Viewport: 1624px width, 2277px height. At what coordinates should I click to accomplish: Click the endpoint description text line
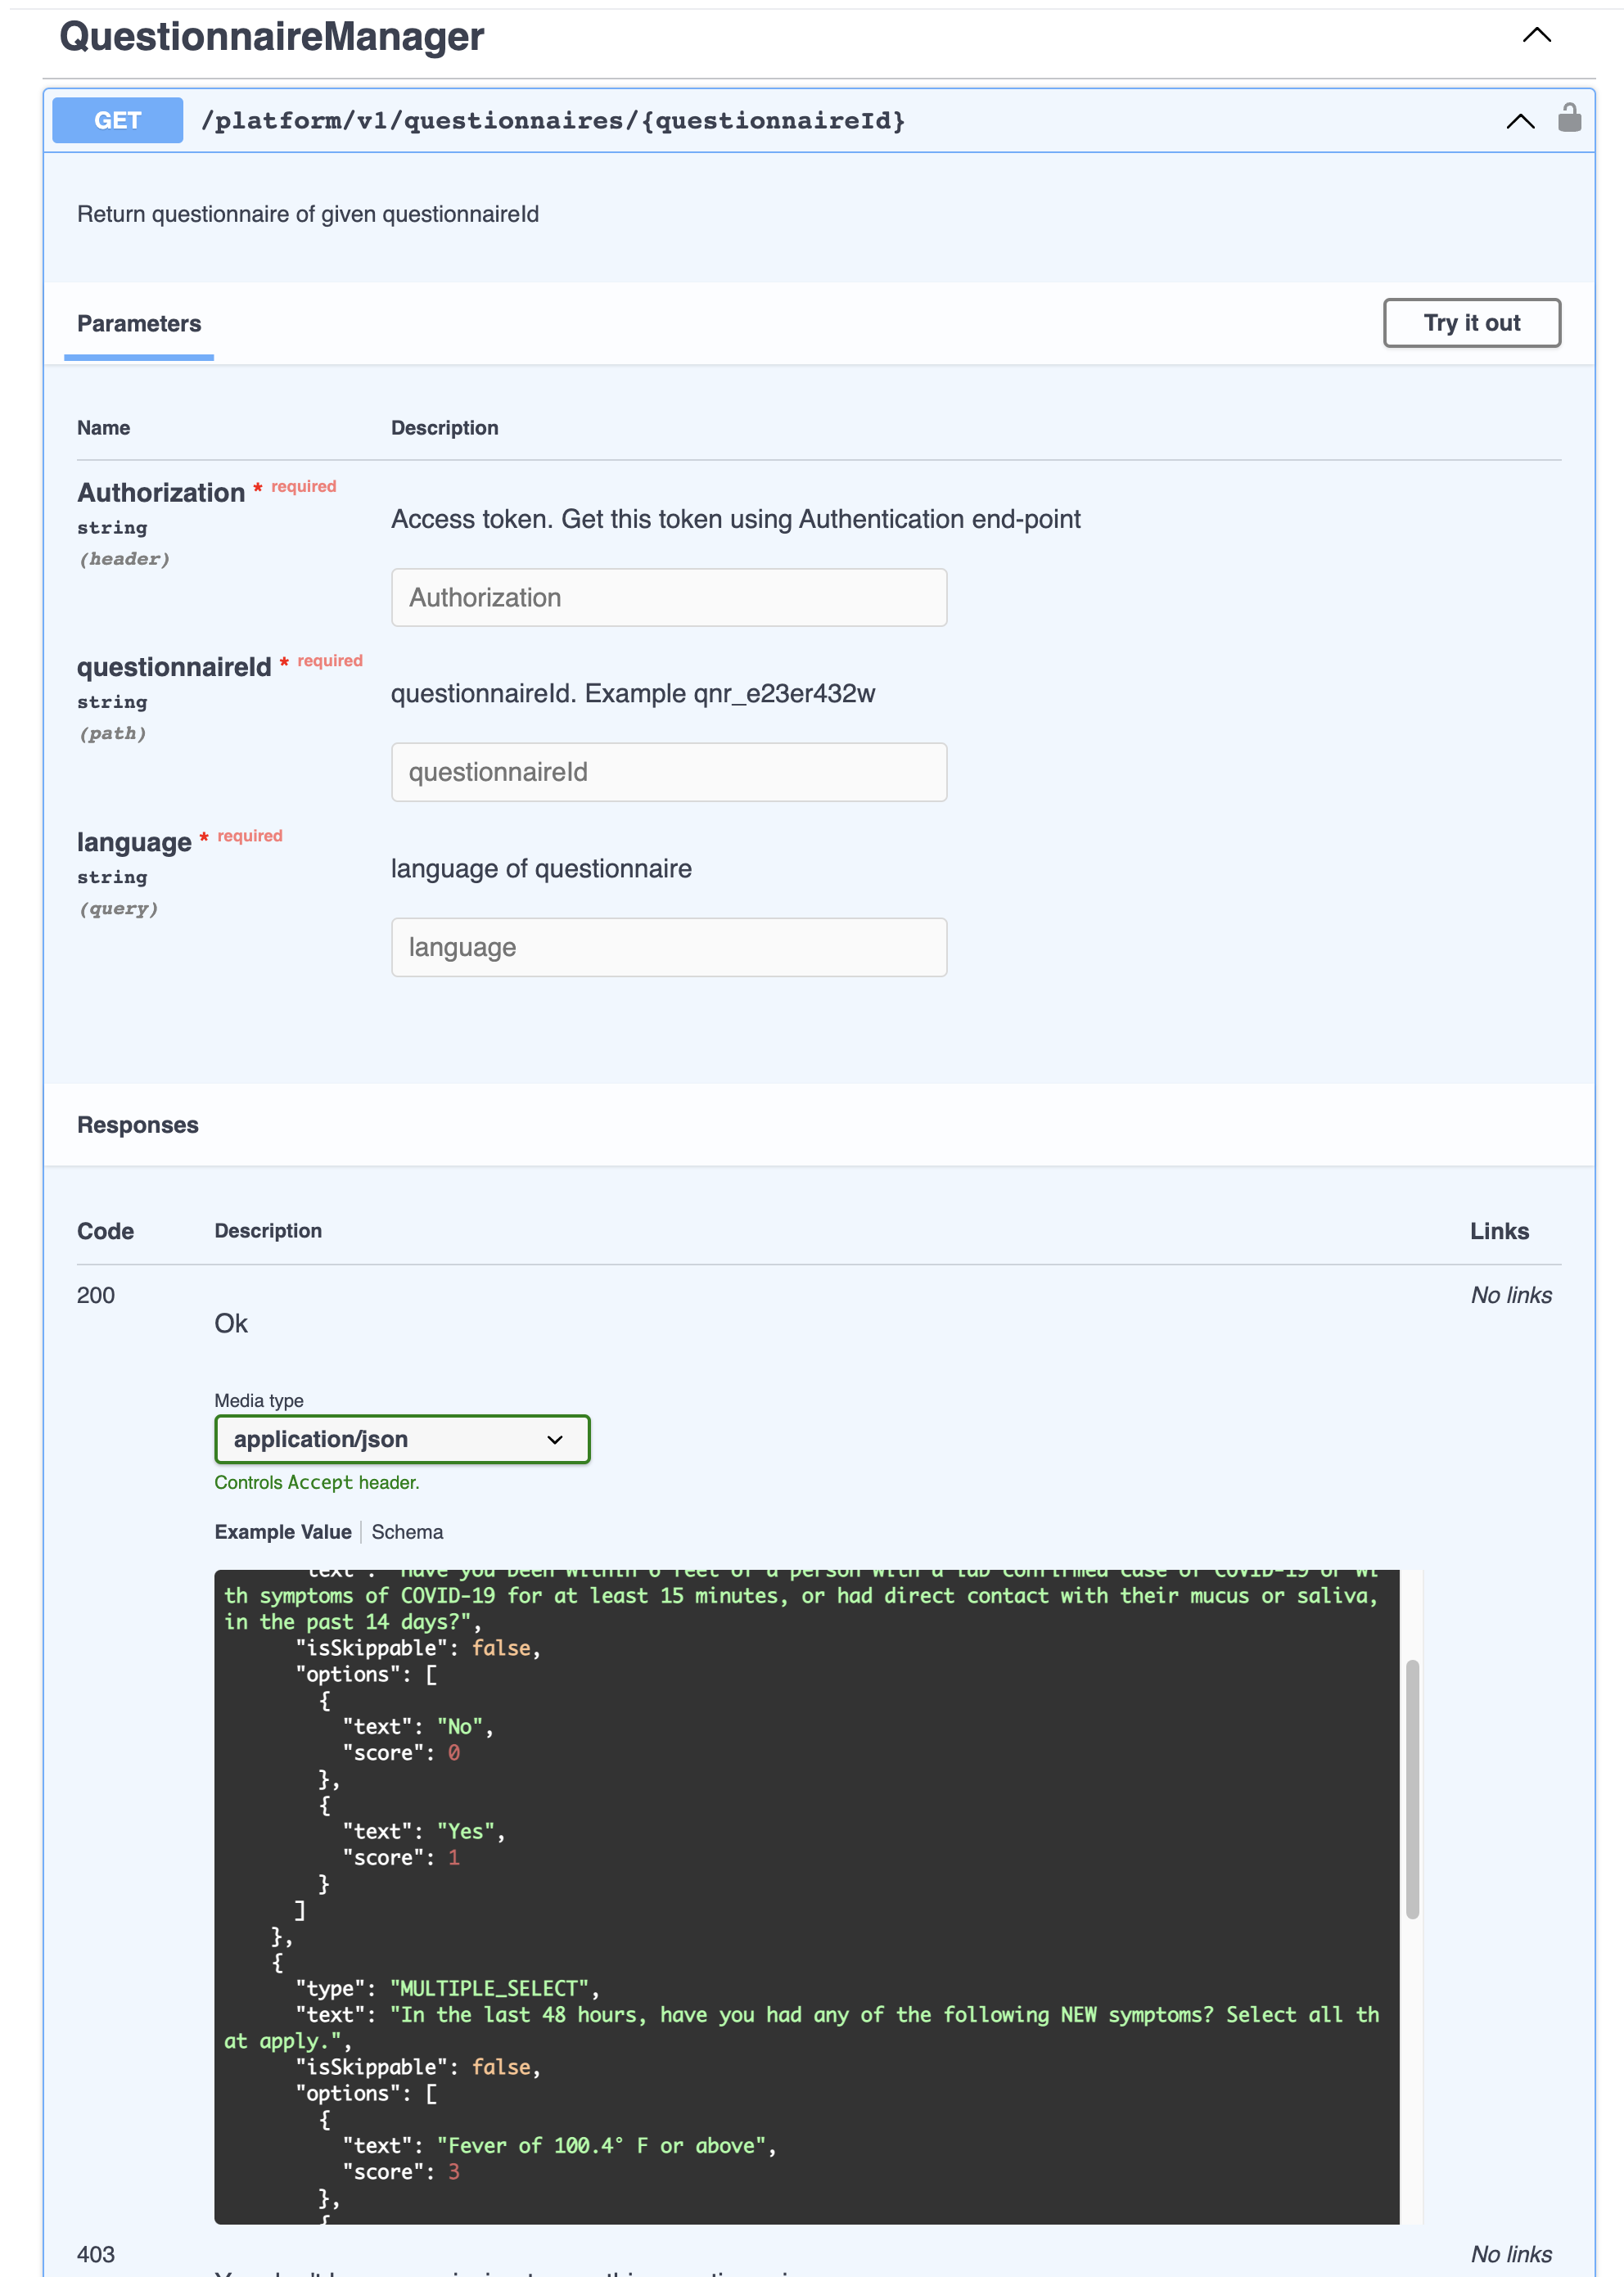pyautogui.click(x=308, y=214)
